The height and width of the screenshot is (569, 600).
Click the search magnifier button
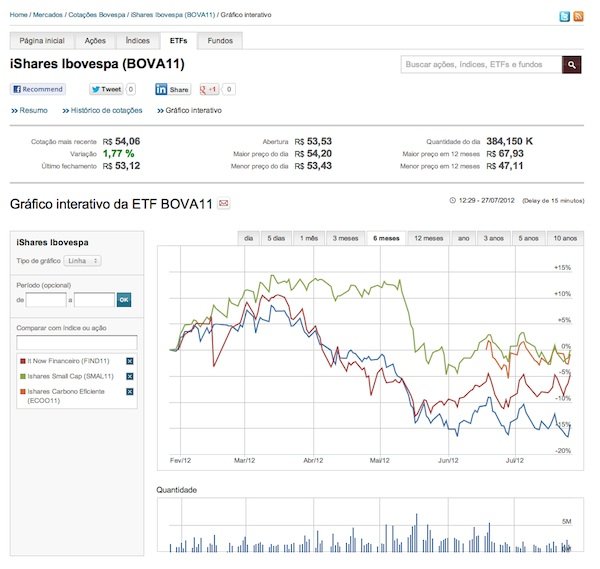[x=571, y=65]
